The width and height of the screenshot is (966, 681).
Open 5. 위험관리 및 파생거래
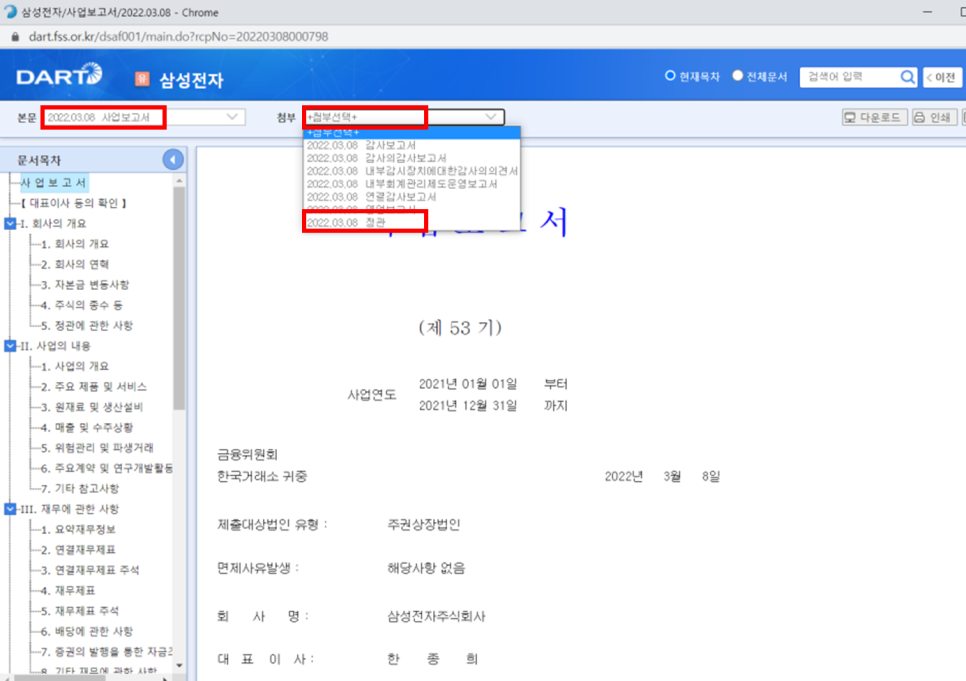click(97, 447)
